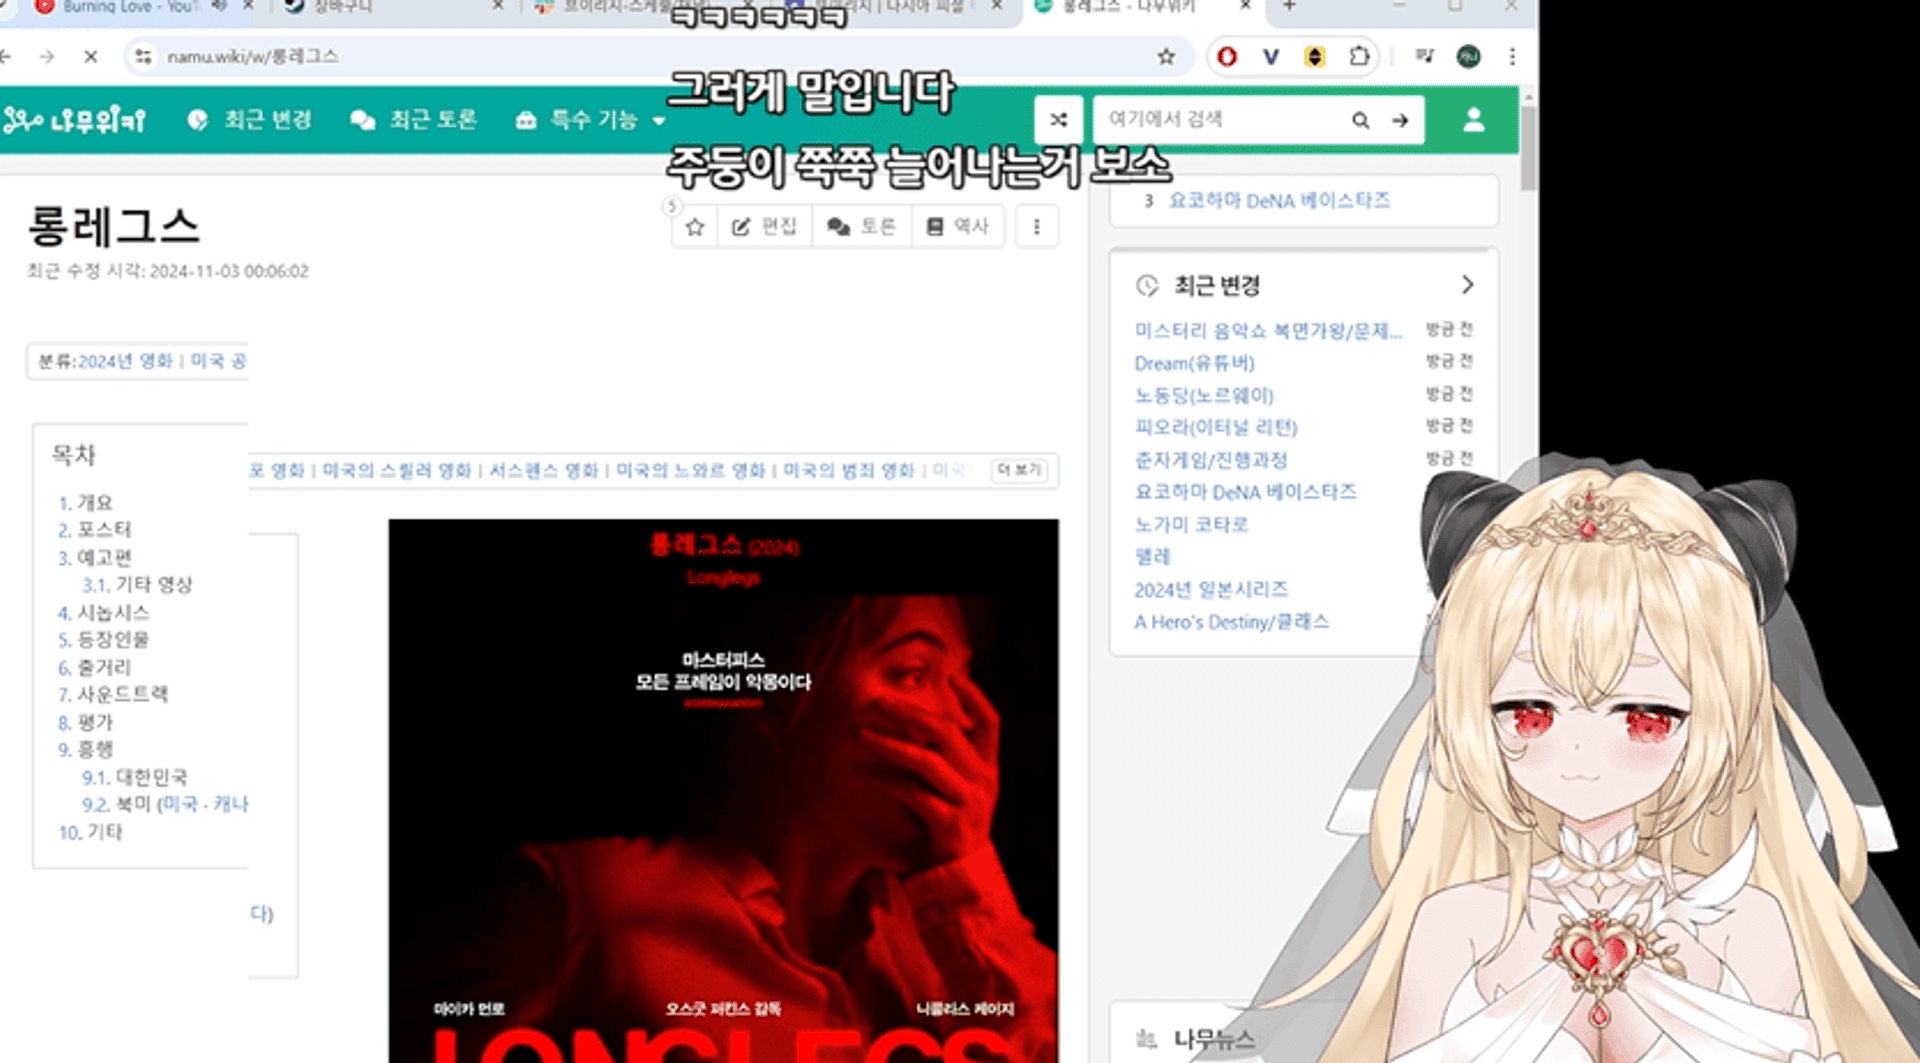The image size is (1920, 1063).
Task: Click the Namuwiki search input field
Action: 1220,120
